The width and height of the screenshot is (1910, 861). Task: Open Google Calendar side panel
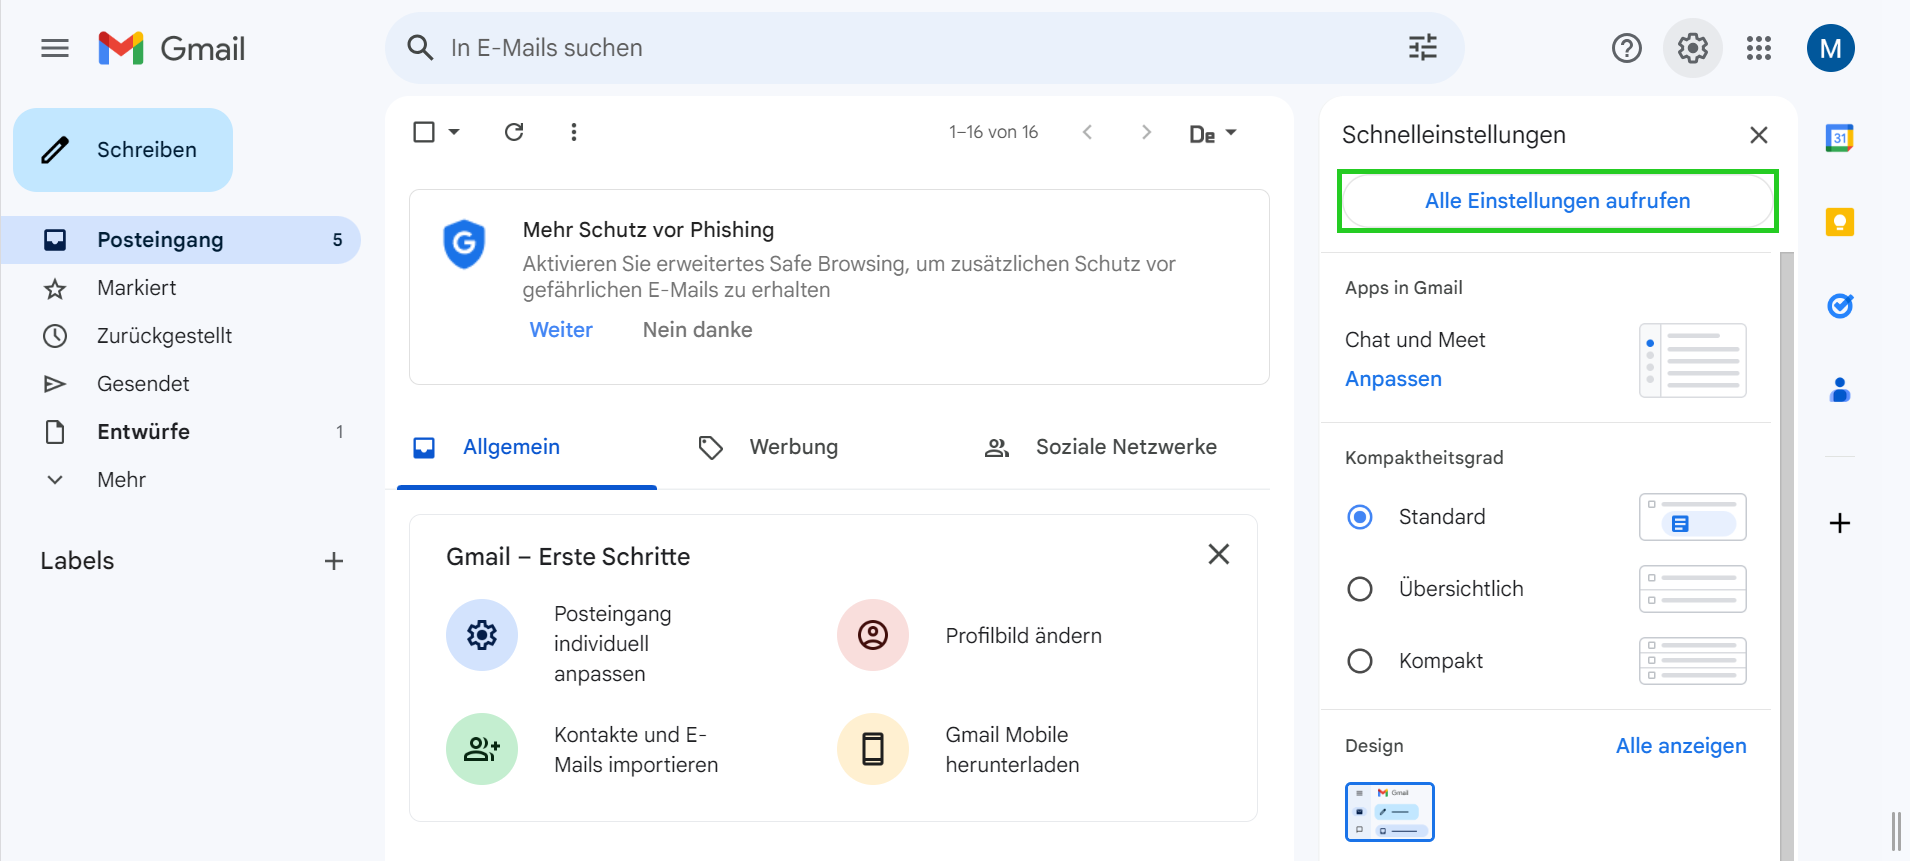coord(1839,138)
